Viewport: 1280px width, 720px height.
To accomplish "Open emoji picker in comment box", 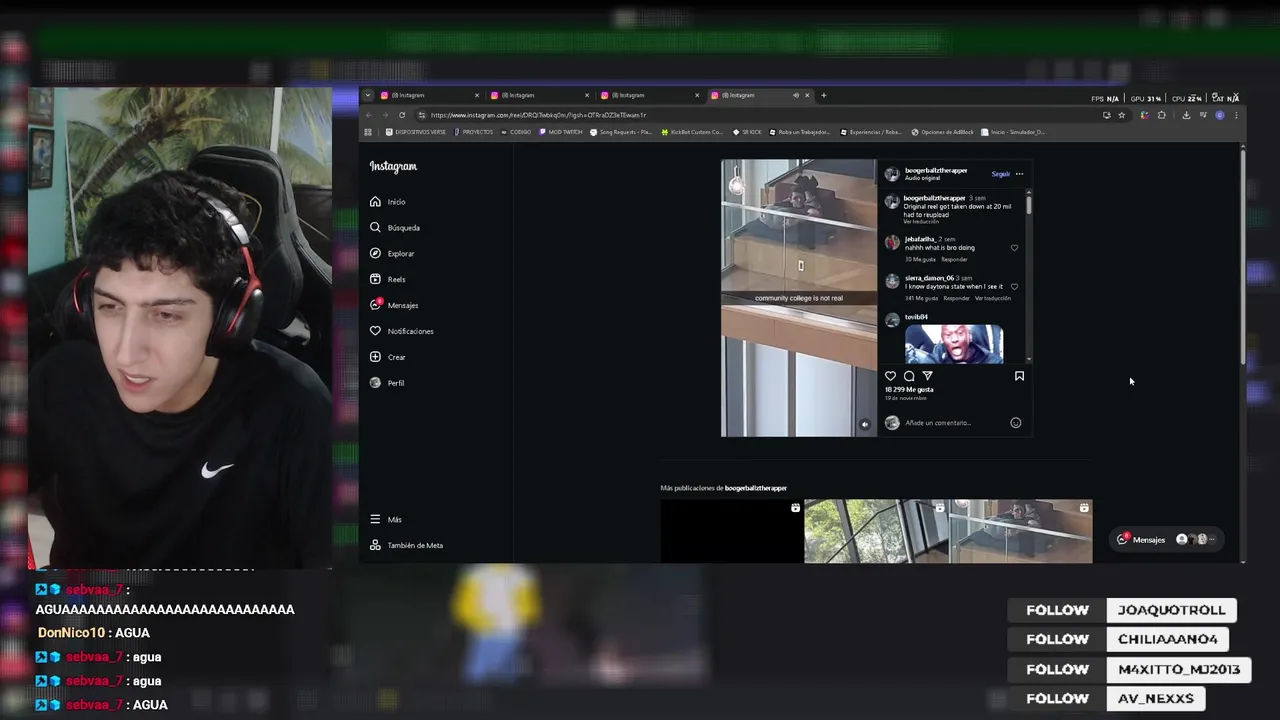I will click(1015, 423).
